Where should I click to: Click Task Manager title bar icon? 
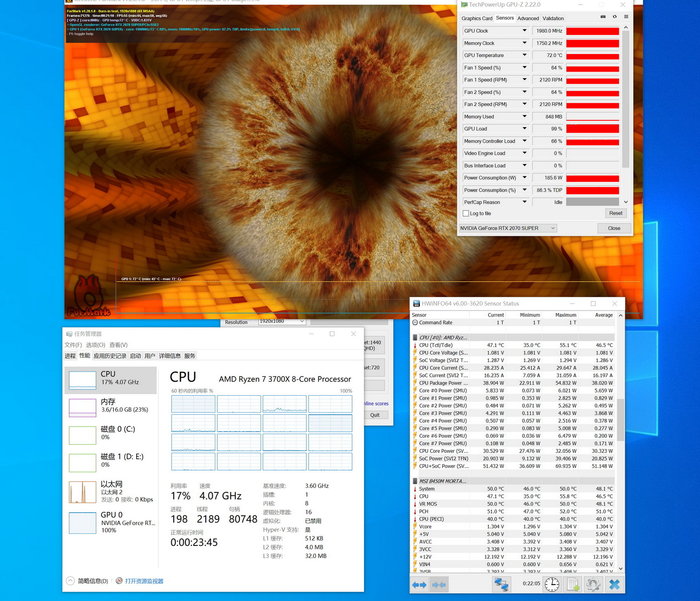point(69,334)
